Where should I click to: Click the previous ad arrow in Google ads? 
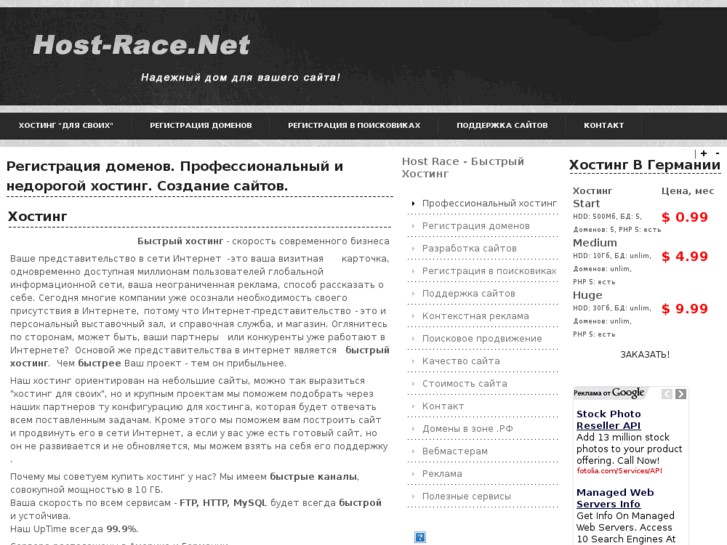click(666, 394)
